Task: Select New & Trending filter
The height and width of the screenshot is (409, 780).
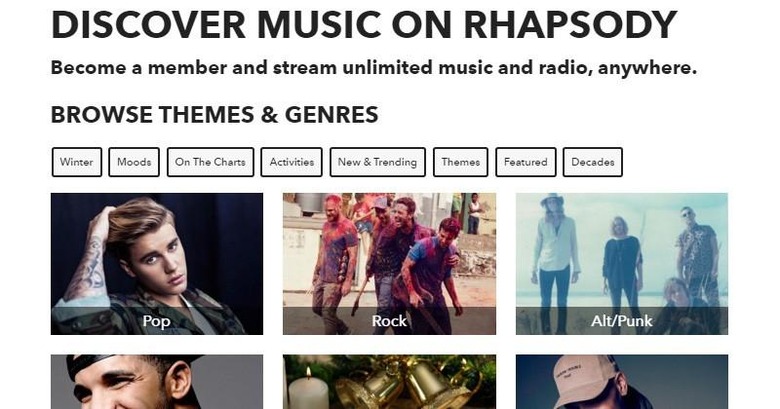Action: click(378, 162)
